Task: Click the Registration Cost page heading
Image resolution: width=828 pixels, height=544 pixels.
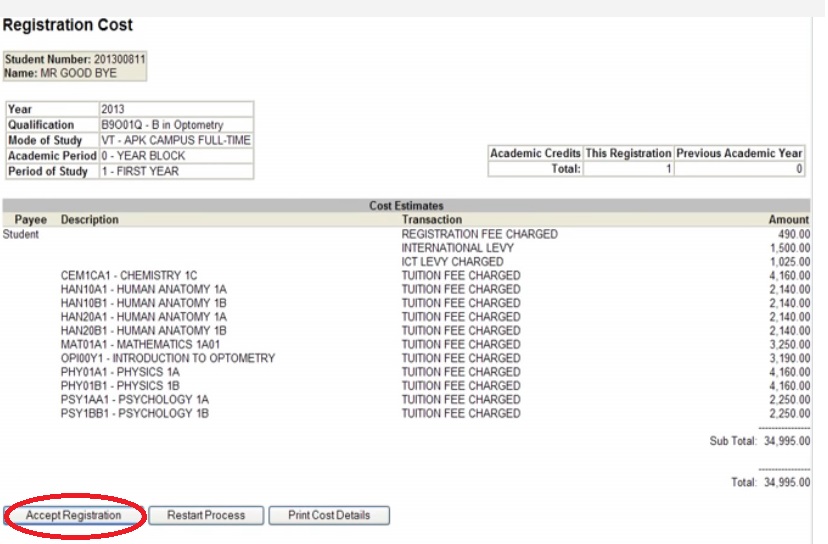Action: tap(68, 24)
